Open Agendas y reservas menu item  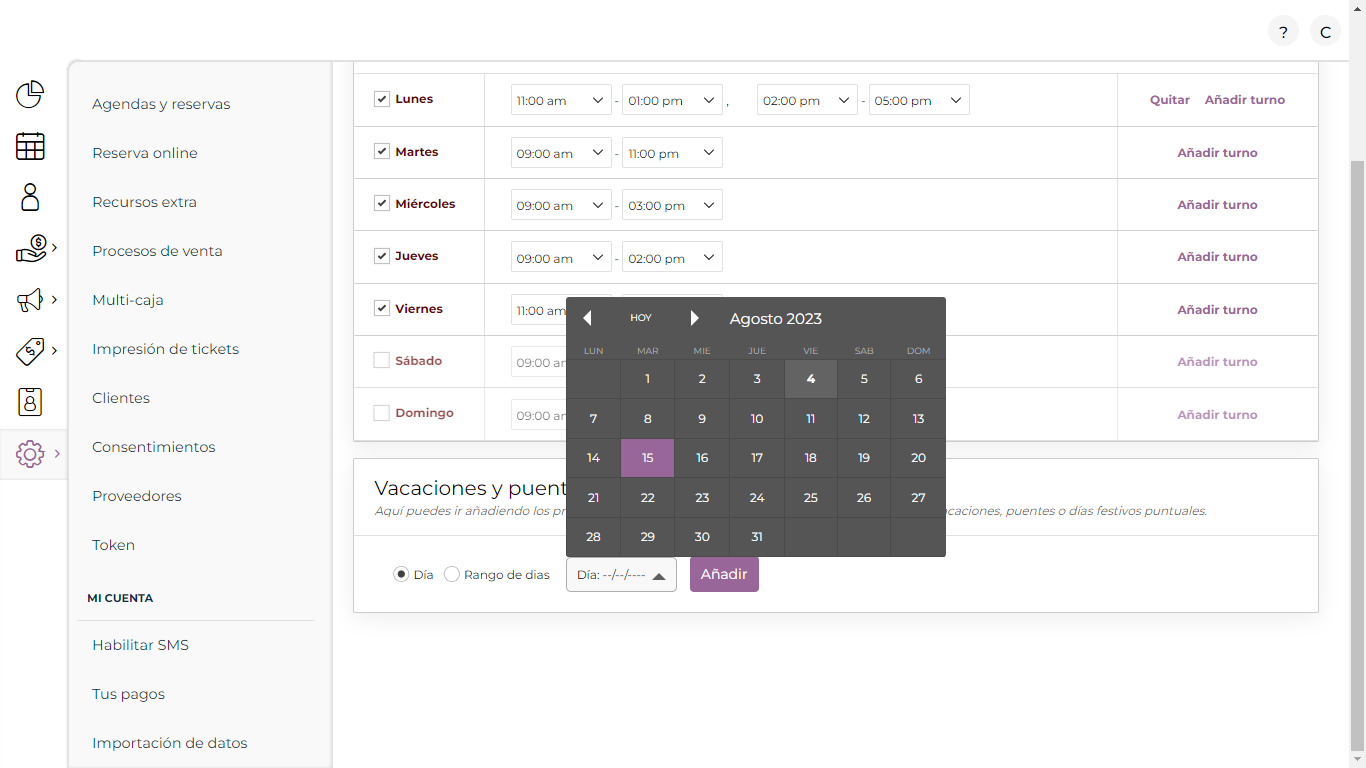coord(161,104)
